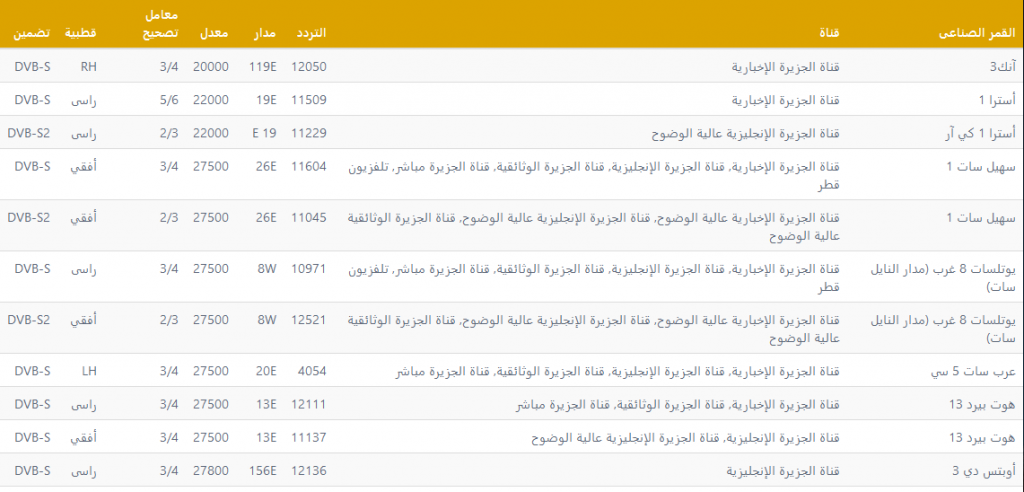Select frequency value 12521
The width and height of the screenshot is (1024, 492).
(308, 320)
